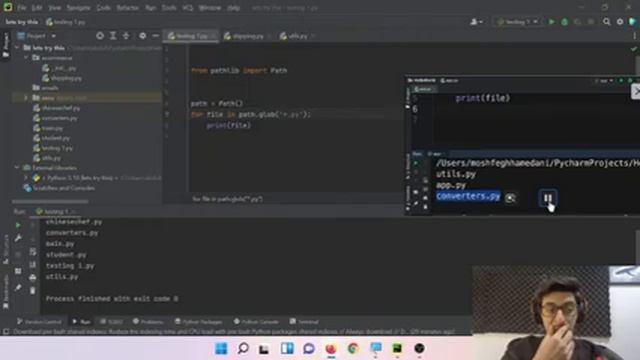The width and height of the screenshot is (640, 360).
Task: Switch to the utils.py editor tab
Action: [x=297, y=36]
